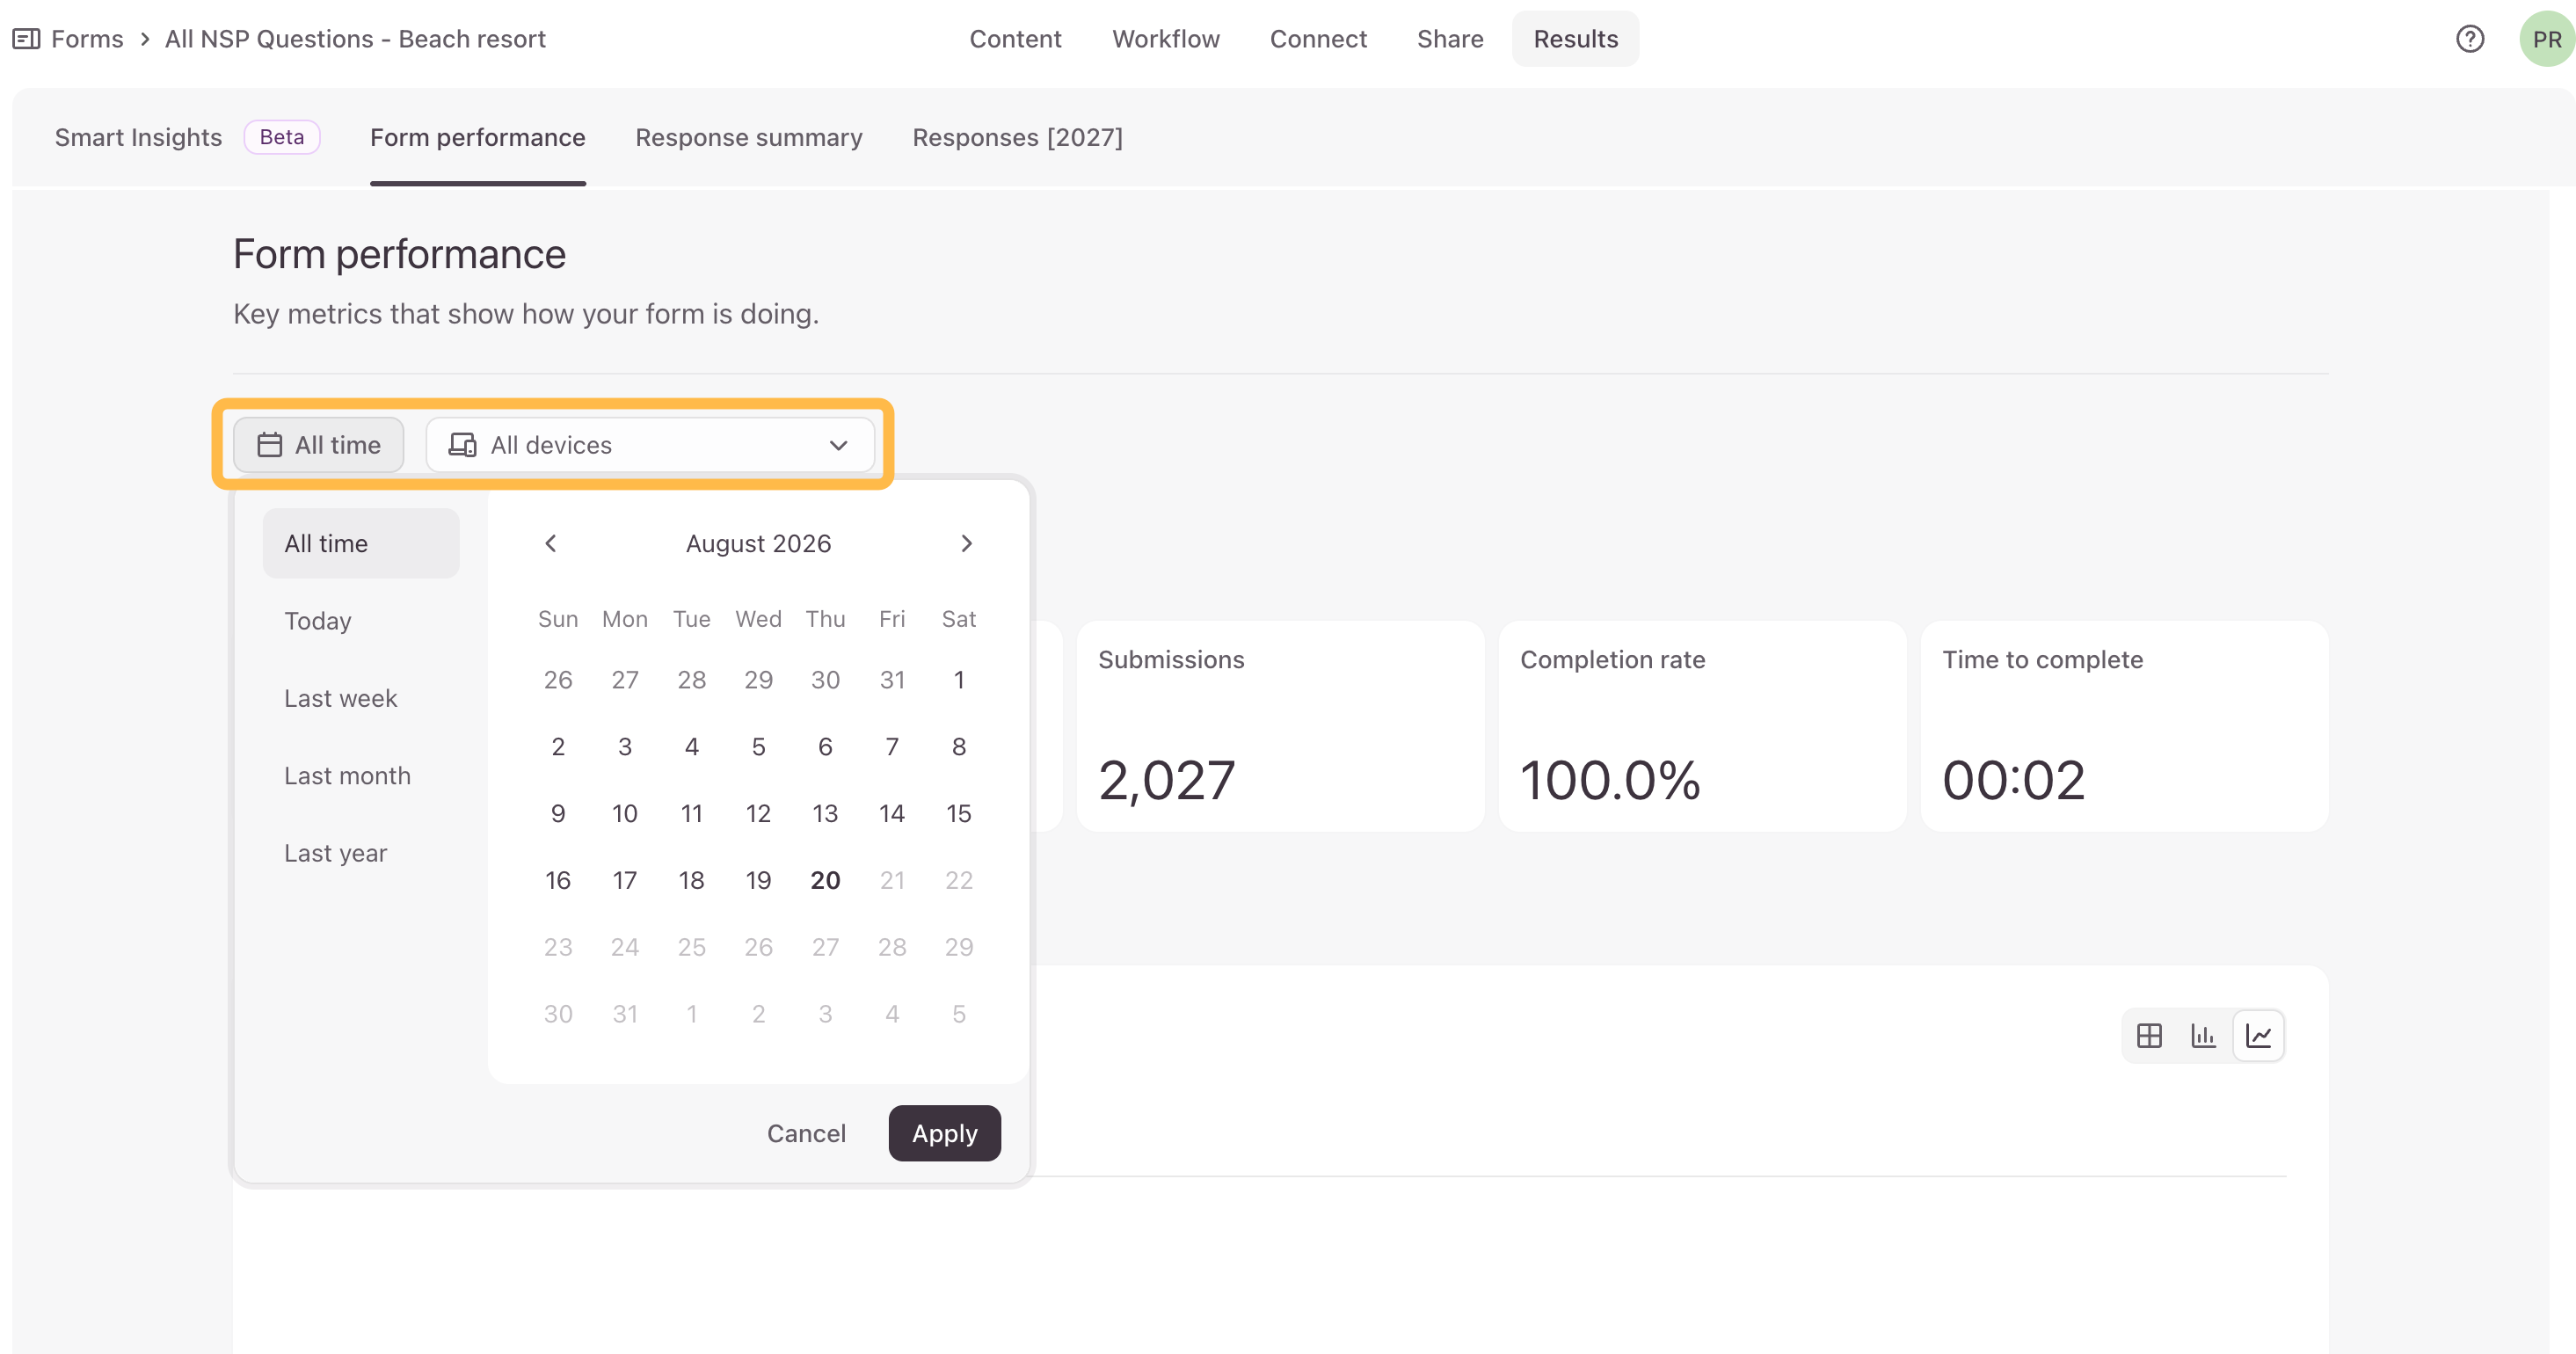Click the Submissions metric card

1280,726
